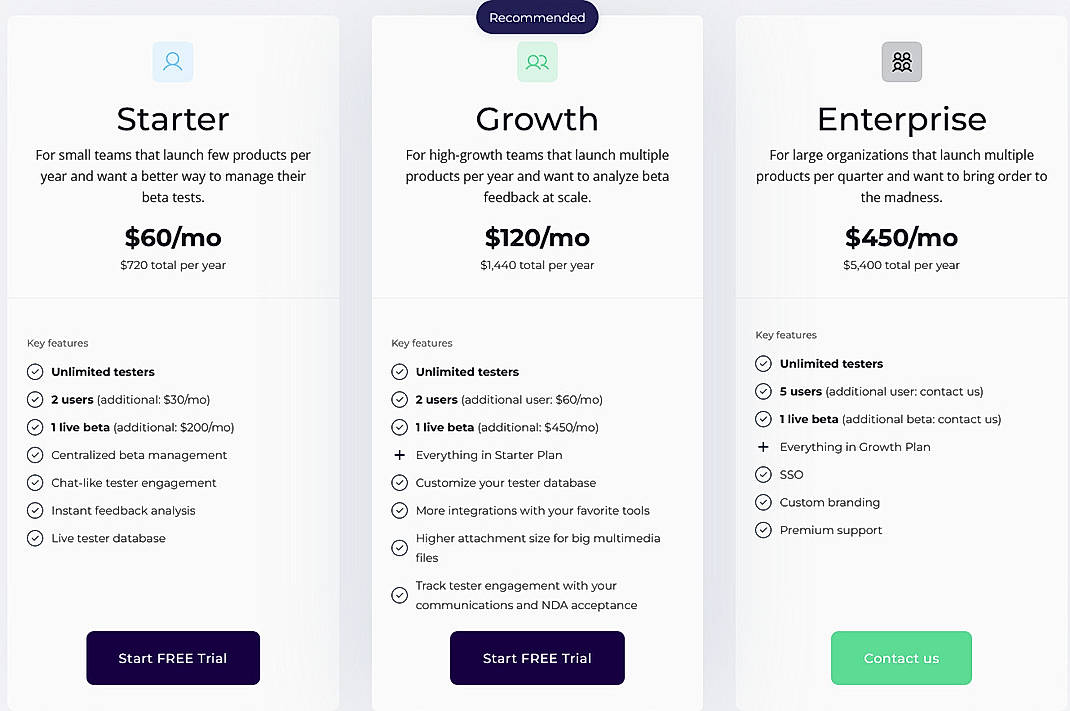This screenshot has height=711, width=1070.
Task: Click the team icon above Enterprise
Action: 901,61
